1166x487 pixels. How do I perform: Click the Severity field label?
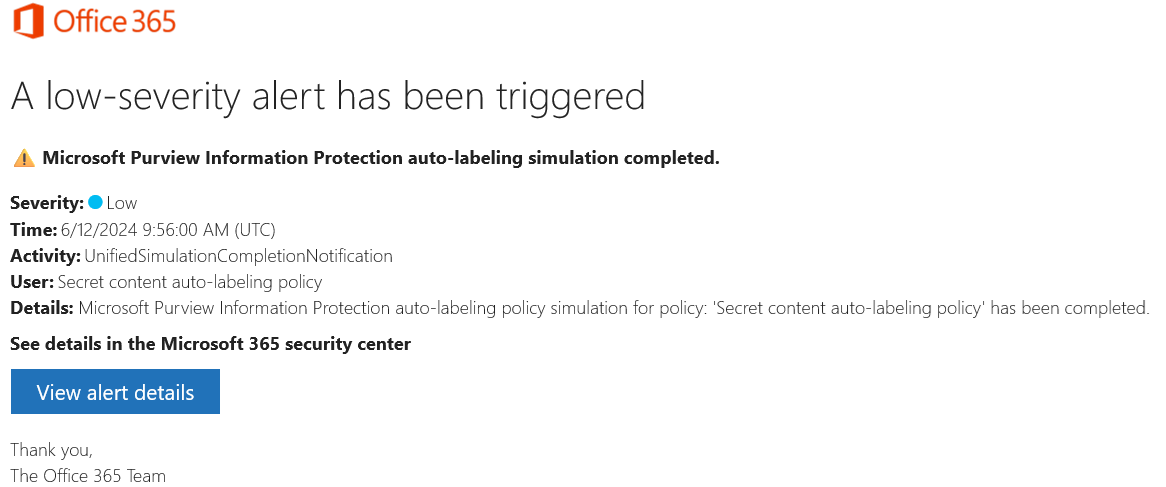point(47,203)
